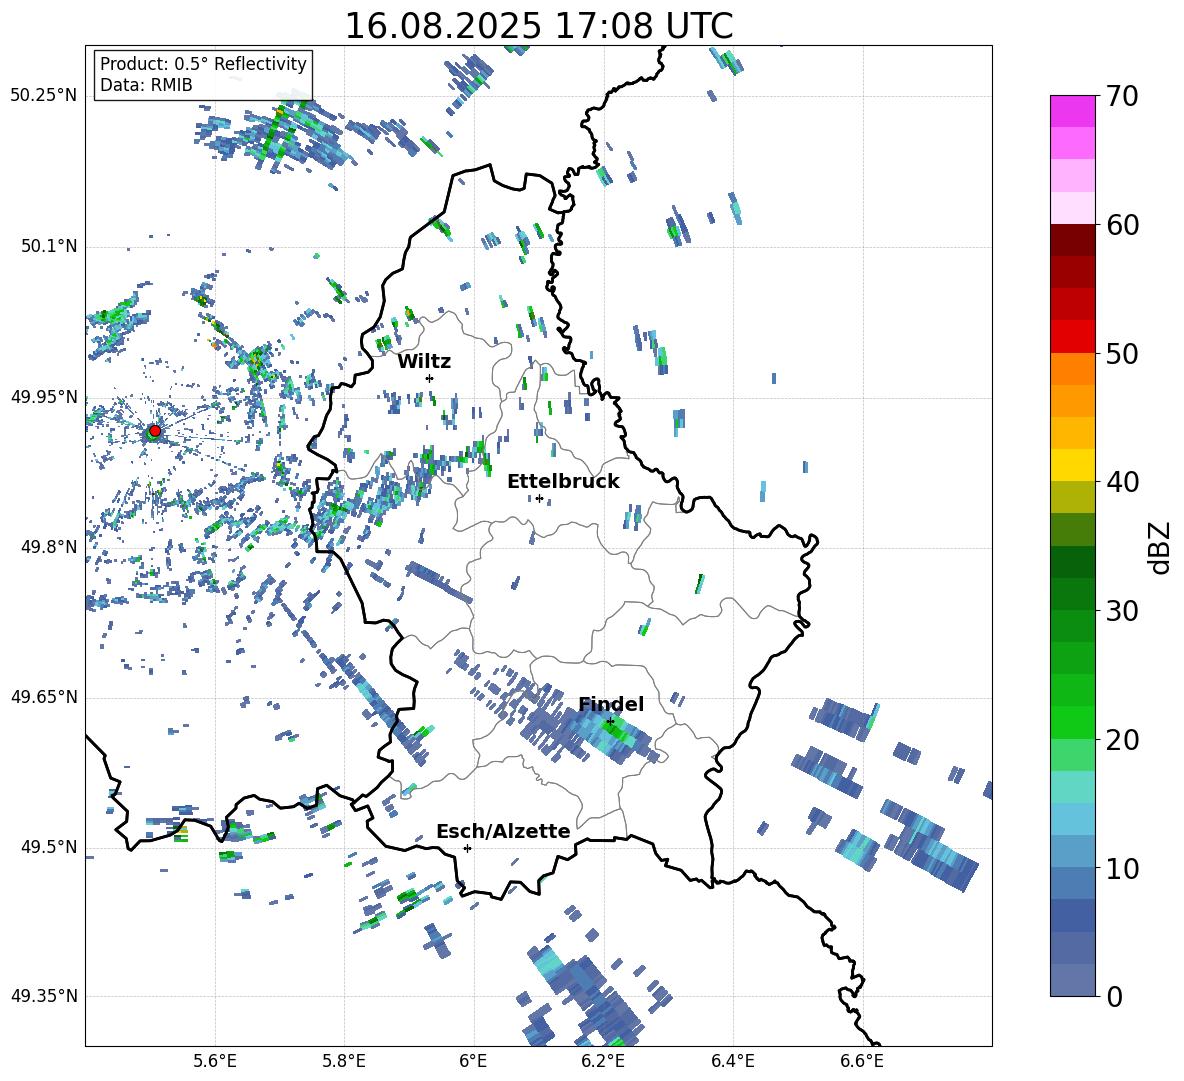Click the 49.5°N latitude tick label
Screen dimensions: 1184x1081
coord(48,847)
